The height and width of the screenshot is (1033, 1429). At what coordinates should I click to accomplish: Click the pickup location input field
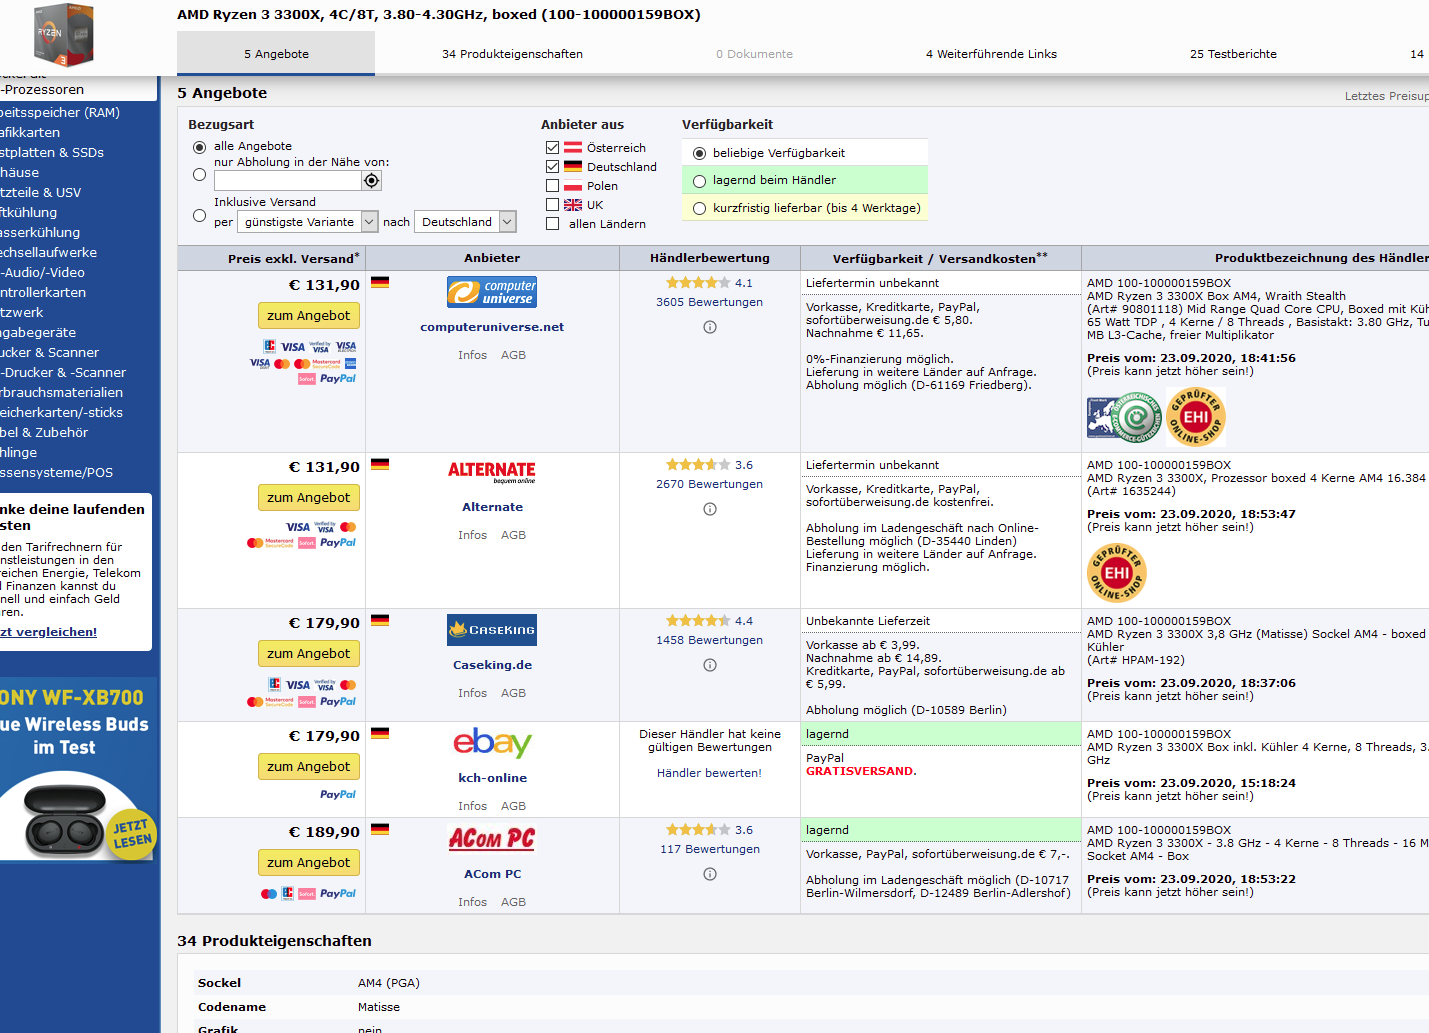(288, 181)
